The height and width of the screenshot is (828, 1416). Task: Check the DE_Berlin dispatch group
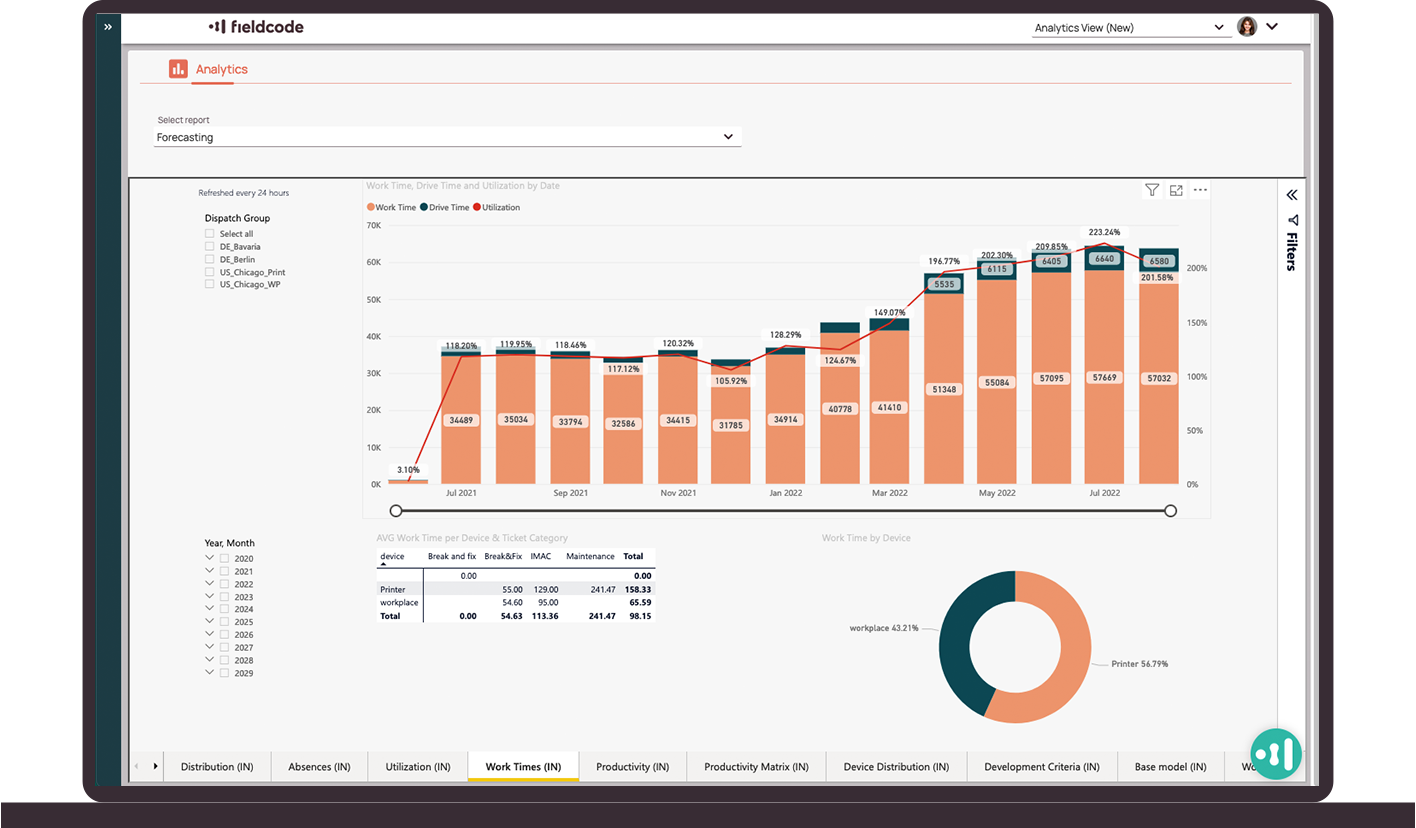coord(210,259)
